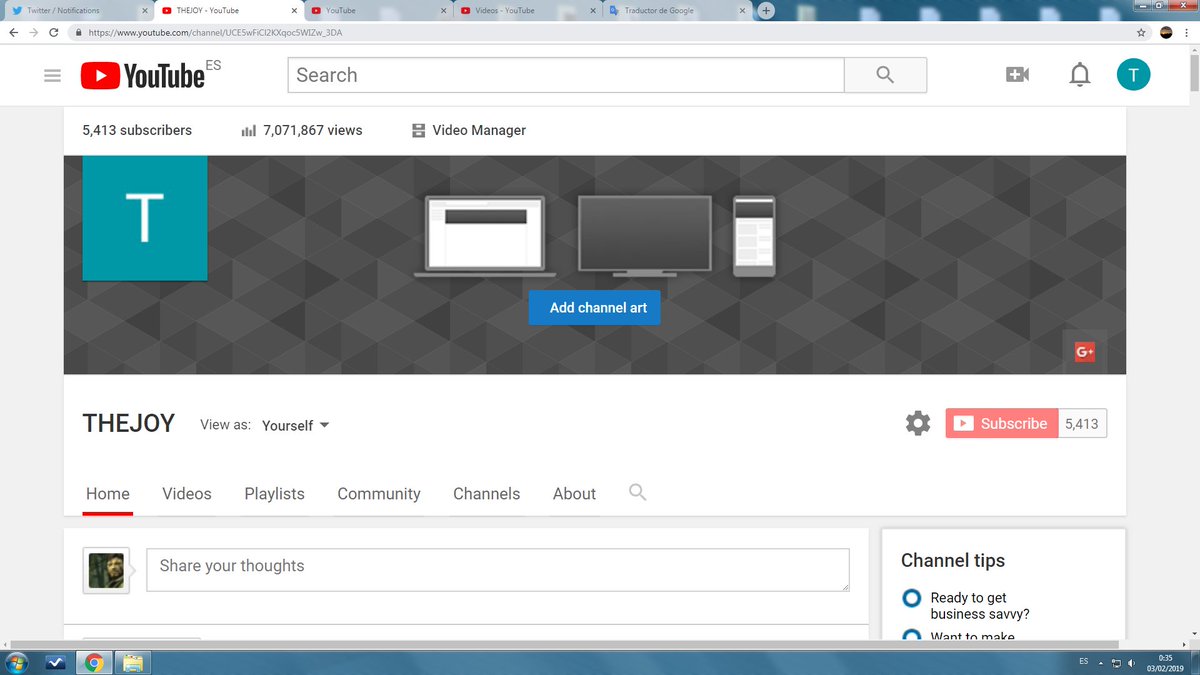The image size is (1200, 675).
Task: Click the magnifier search button
Action: coord(885,75)
